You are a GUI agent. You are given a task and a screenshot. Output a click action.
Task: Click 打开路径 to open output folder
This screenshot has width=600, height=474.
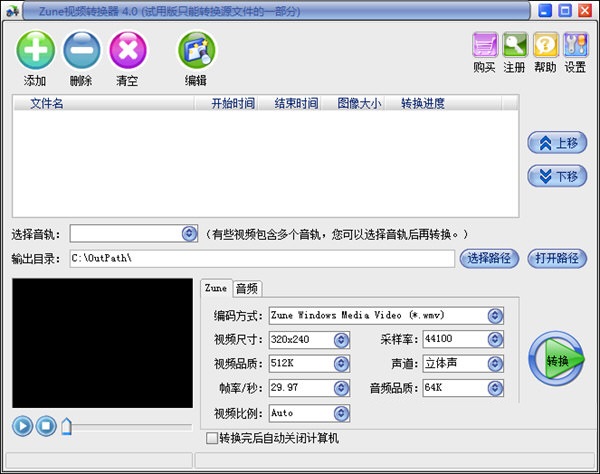pos(557,259)
